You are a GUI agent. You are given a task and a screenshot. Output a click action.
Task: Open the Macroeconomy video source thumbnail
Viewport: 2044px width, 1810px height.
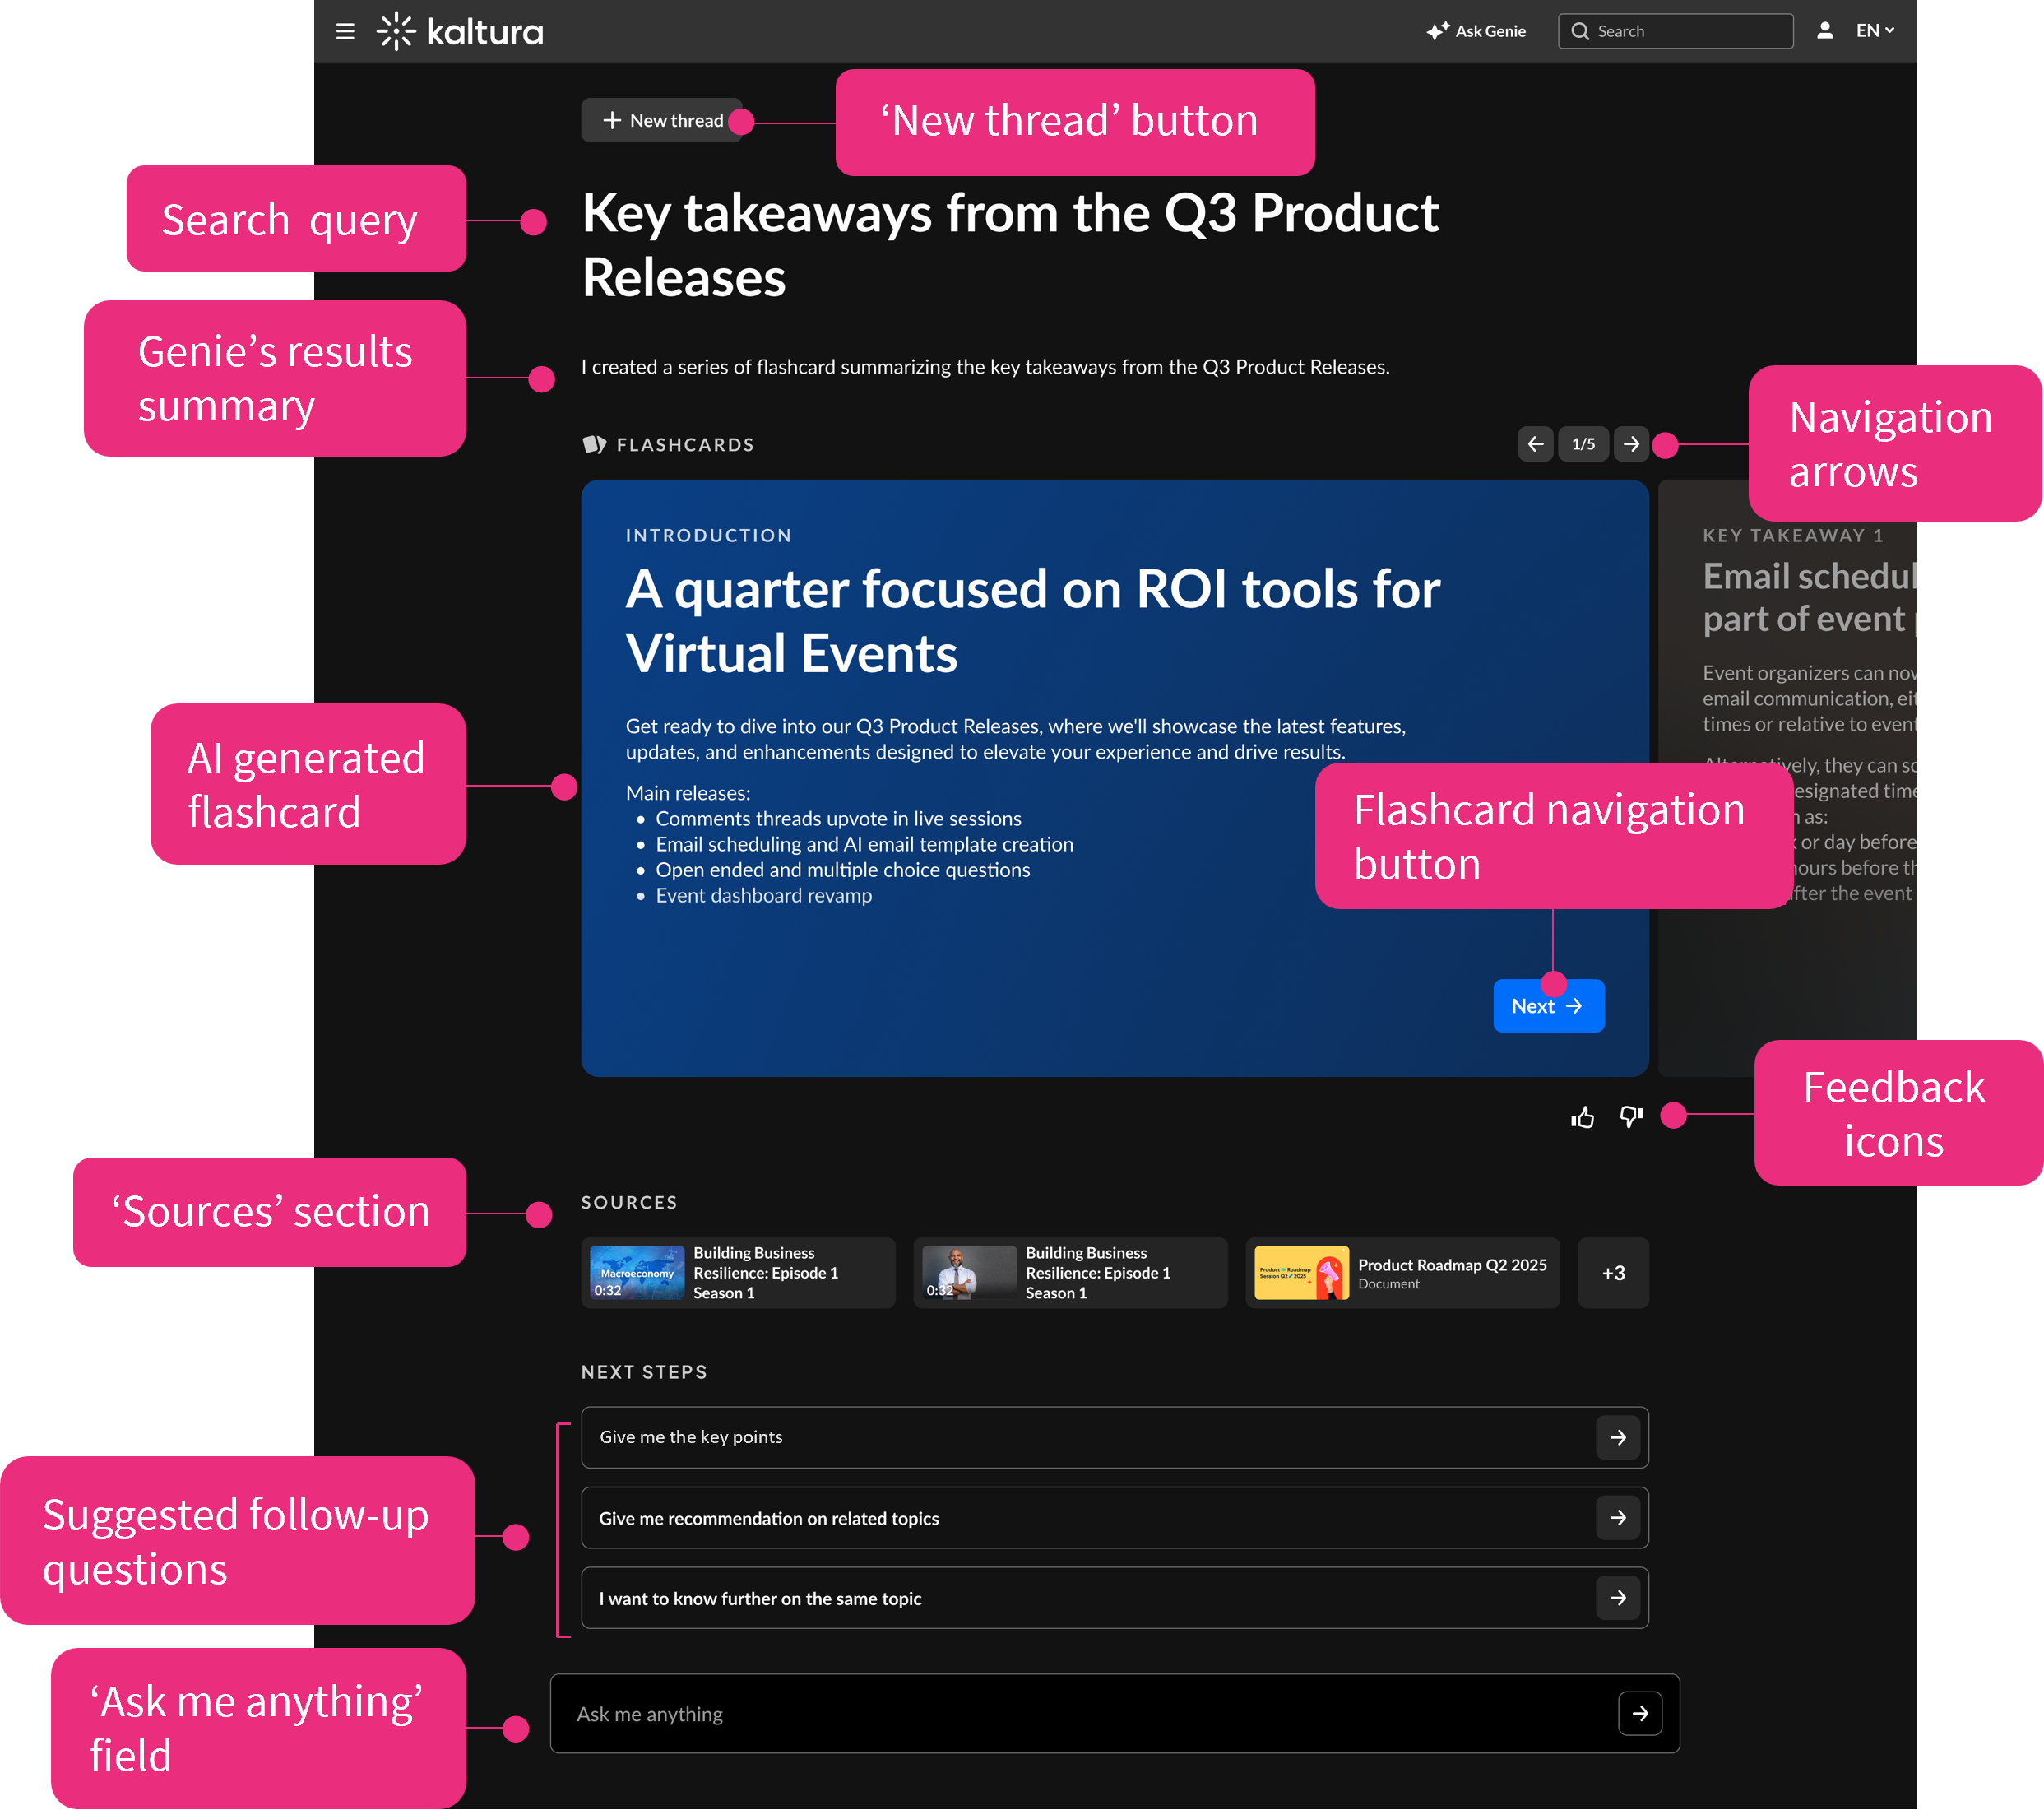coord(636,1273)
